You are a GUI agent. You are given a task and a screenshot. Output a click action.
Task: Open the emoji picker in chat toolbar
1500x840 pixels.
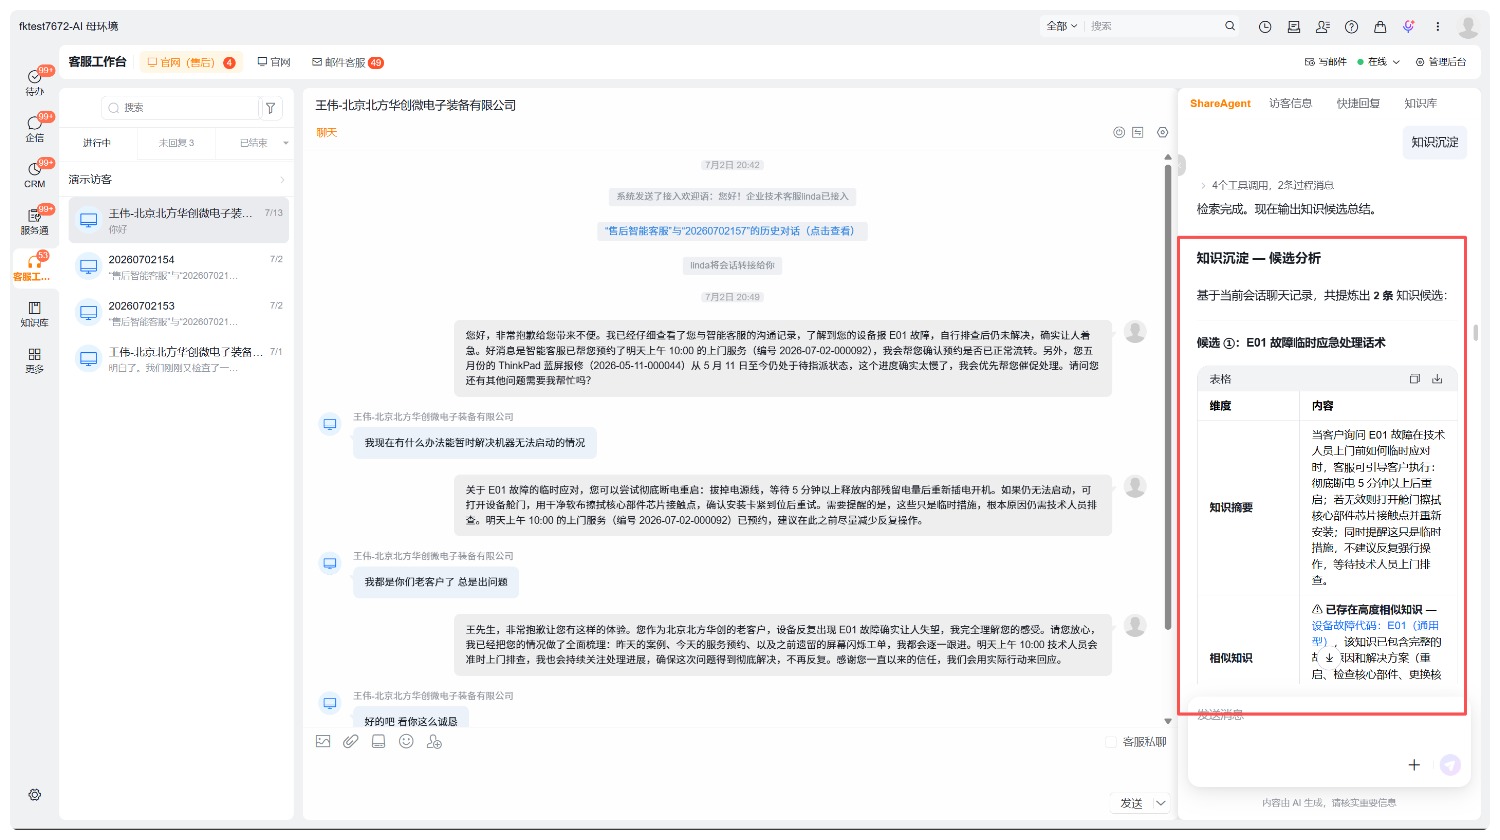[x=406, y=741]
